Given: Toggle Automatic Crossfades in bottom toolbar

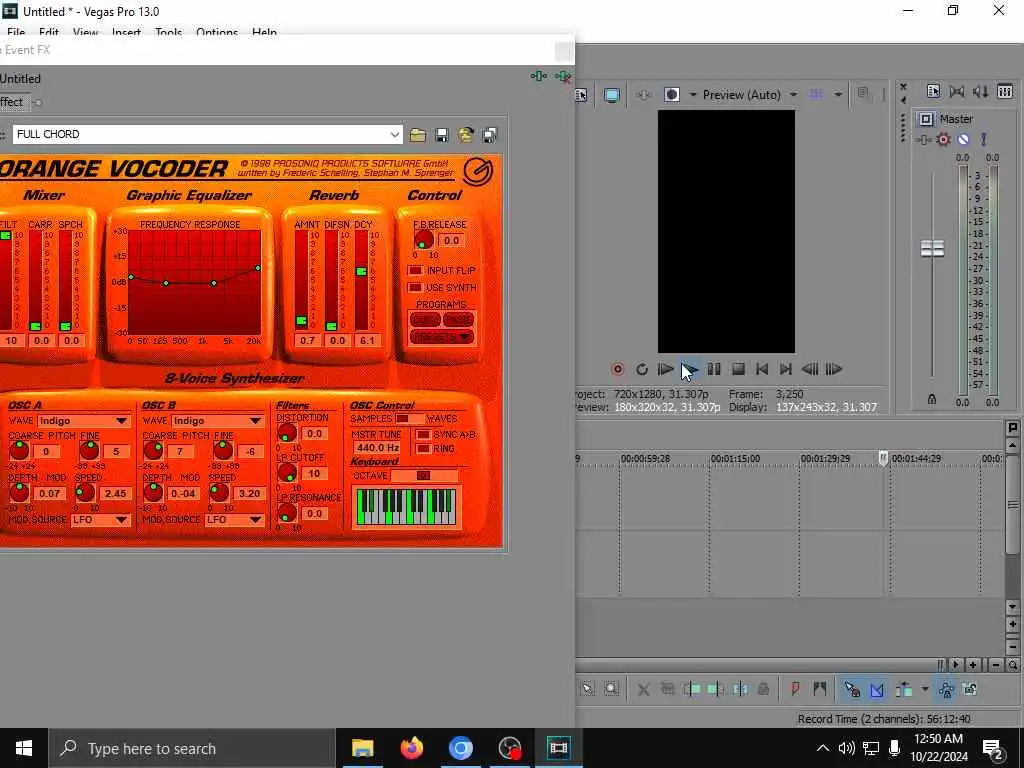Looking at the screenshot, I should 876,689.
